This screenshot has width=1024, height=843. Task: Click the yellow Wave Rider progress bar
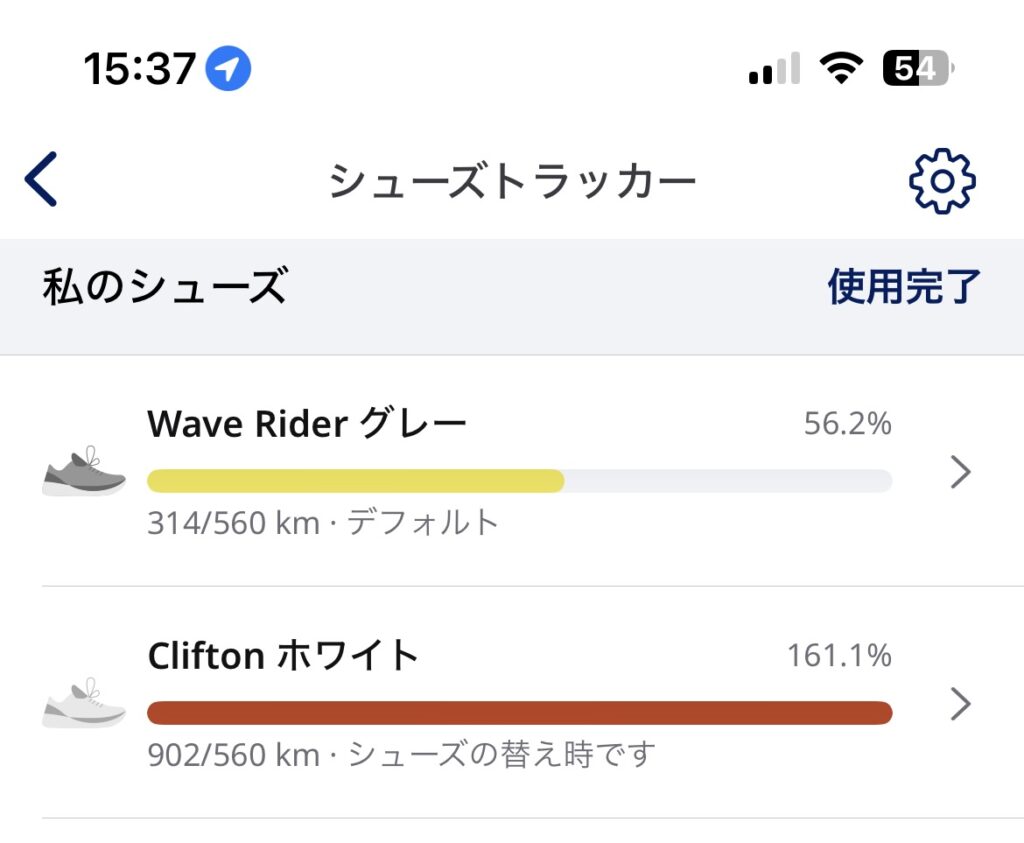tap(355, 481)
